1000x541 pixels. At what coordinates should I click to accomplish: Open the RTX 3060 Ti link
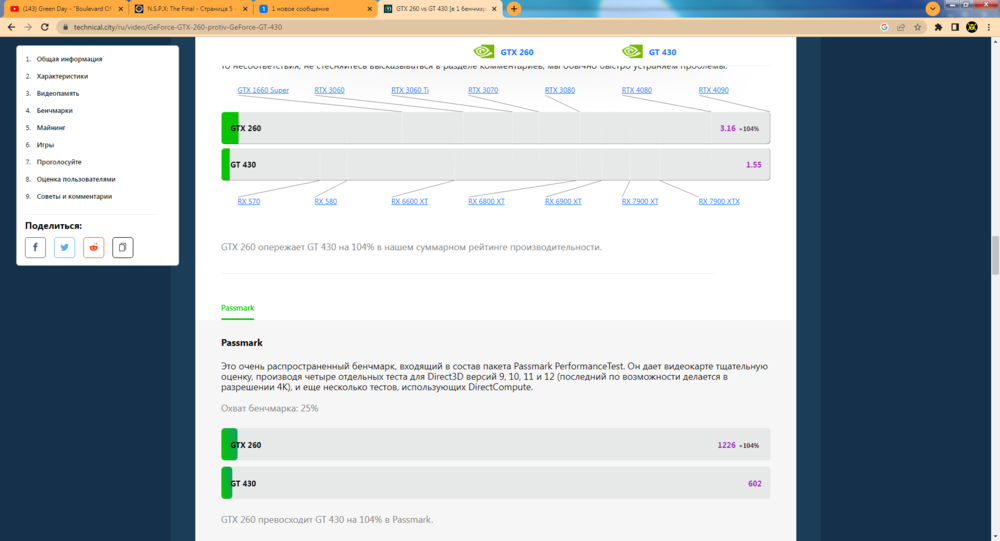(x=410, y=90)
